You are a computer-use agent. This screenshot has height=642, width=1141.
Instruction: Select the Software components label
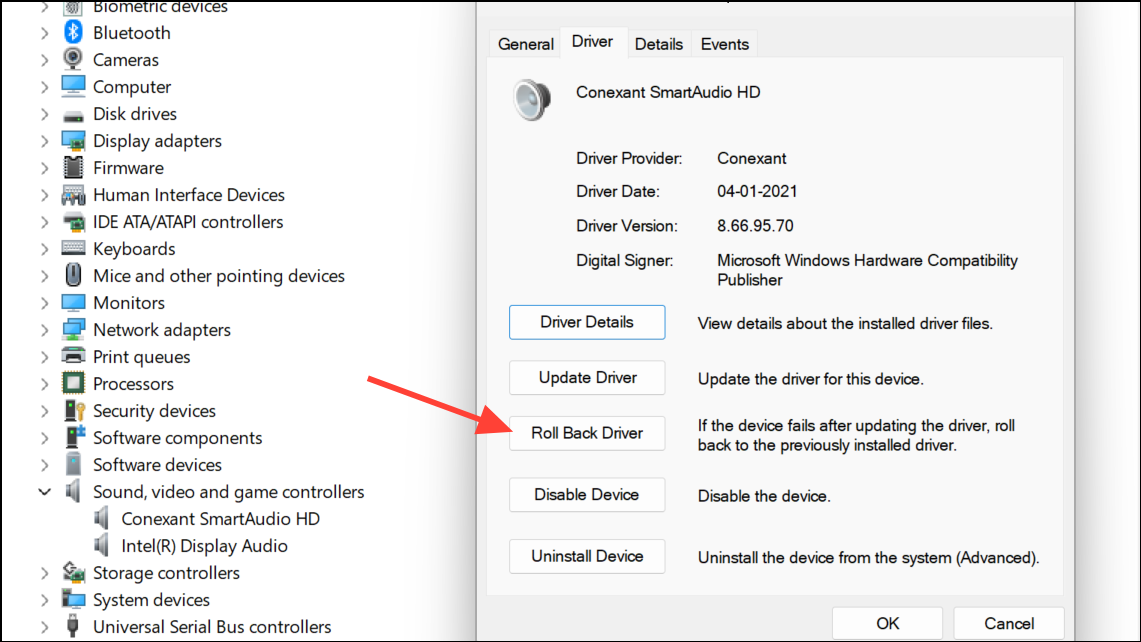178,437
